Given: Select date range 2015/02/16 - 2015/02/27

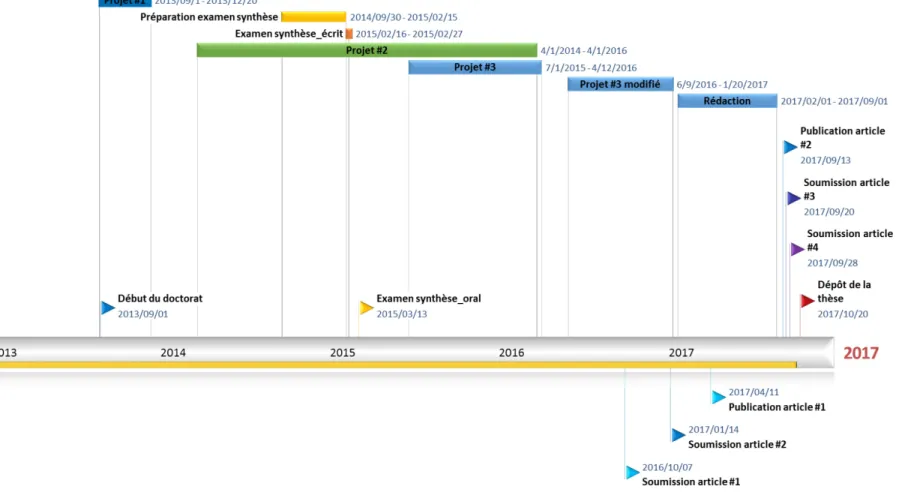Looking at the screenshot, I should pyautogui.click(x=409, y=34).
